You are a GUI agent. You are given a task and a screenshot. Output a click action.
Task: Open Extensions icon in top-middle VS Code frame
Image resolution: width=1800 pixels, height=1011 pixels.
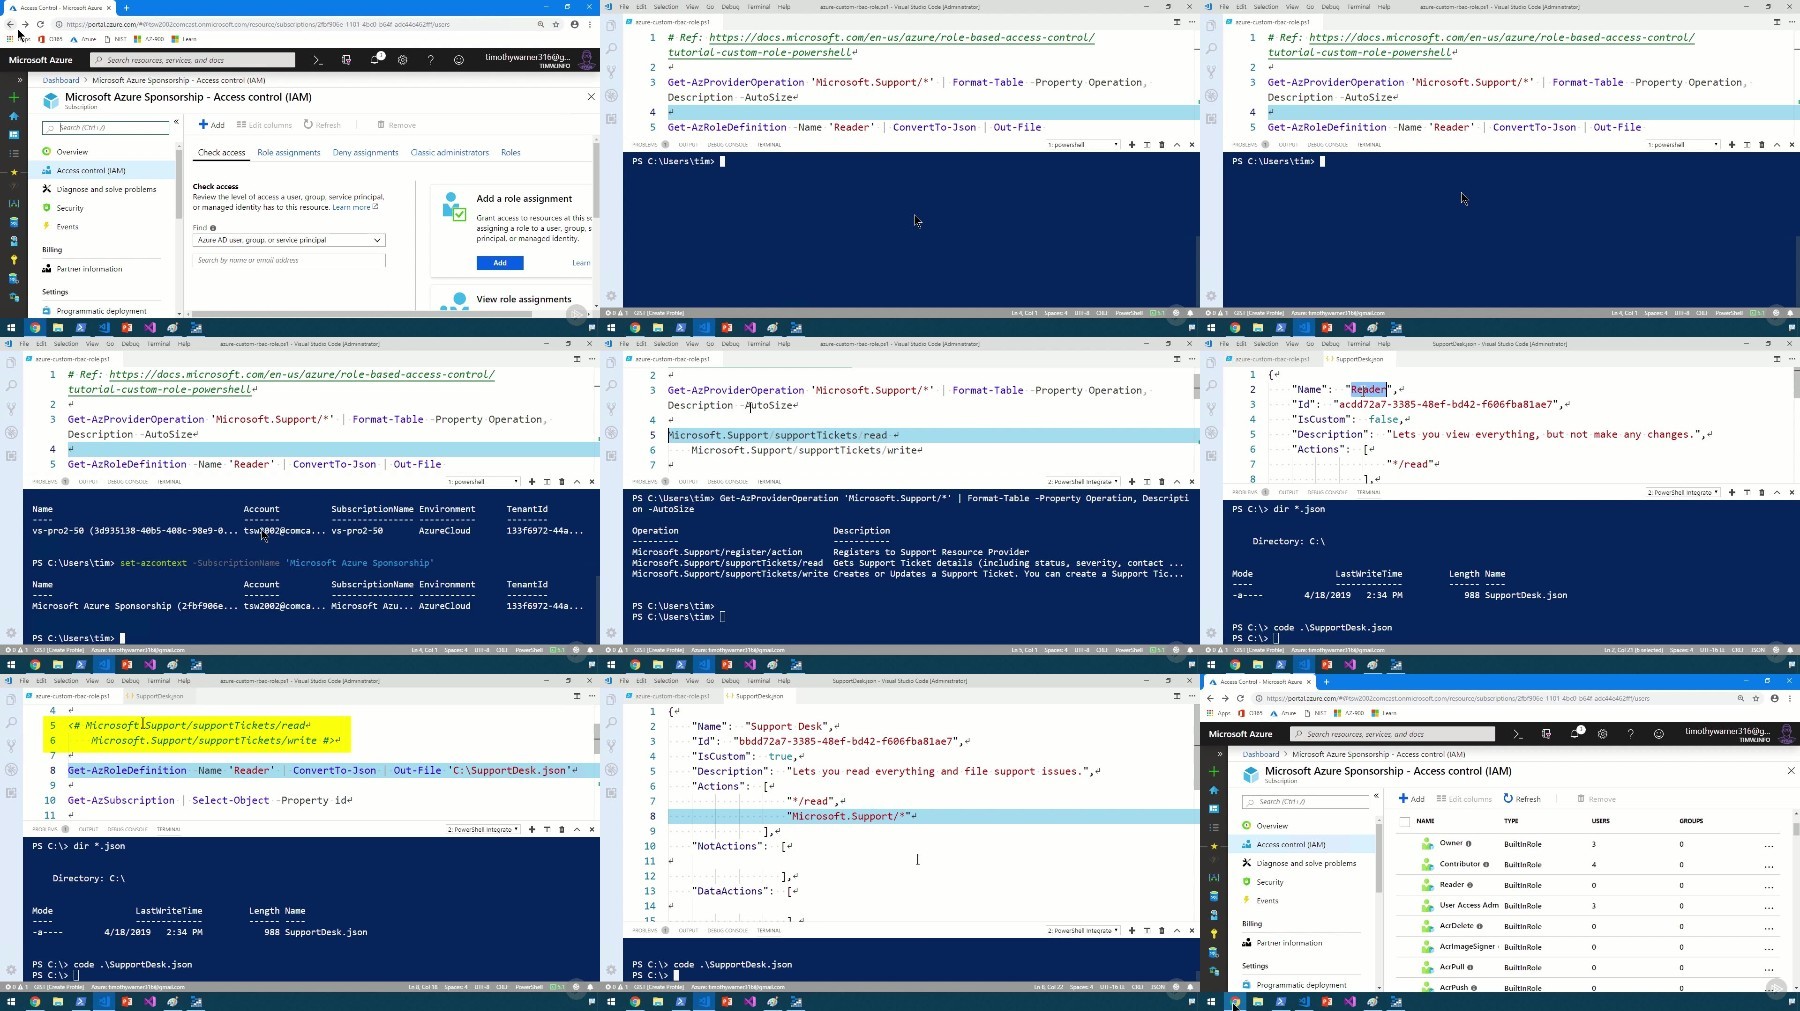pos(611,119)
